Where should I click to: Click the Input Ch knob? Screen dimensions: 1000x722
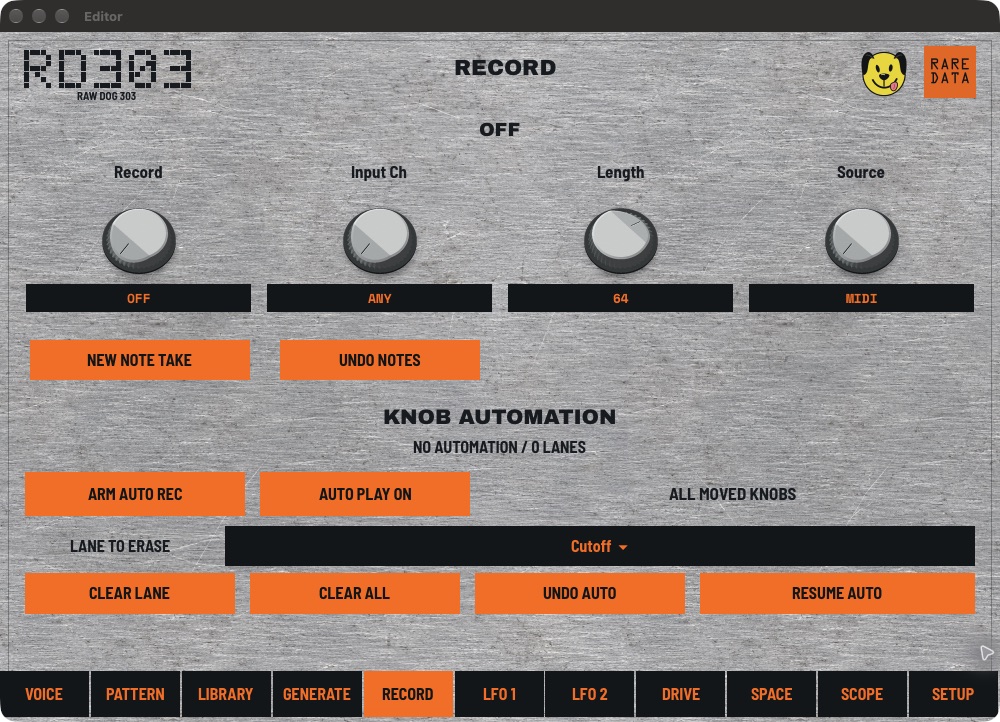coord(379,240)
